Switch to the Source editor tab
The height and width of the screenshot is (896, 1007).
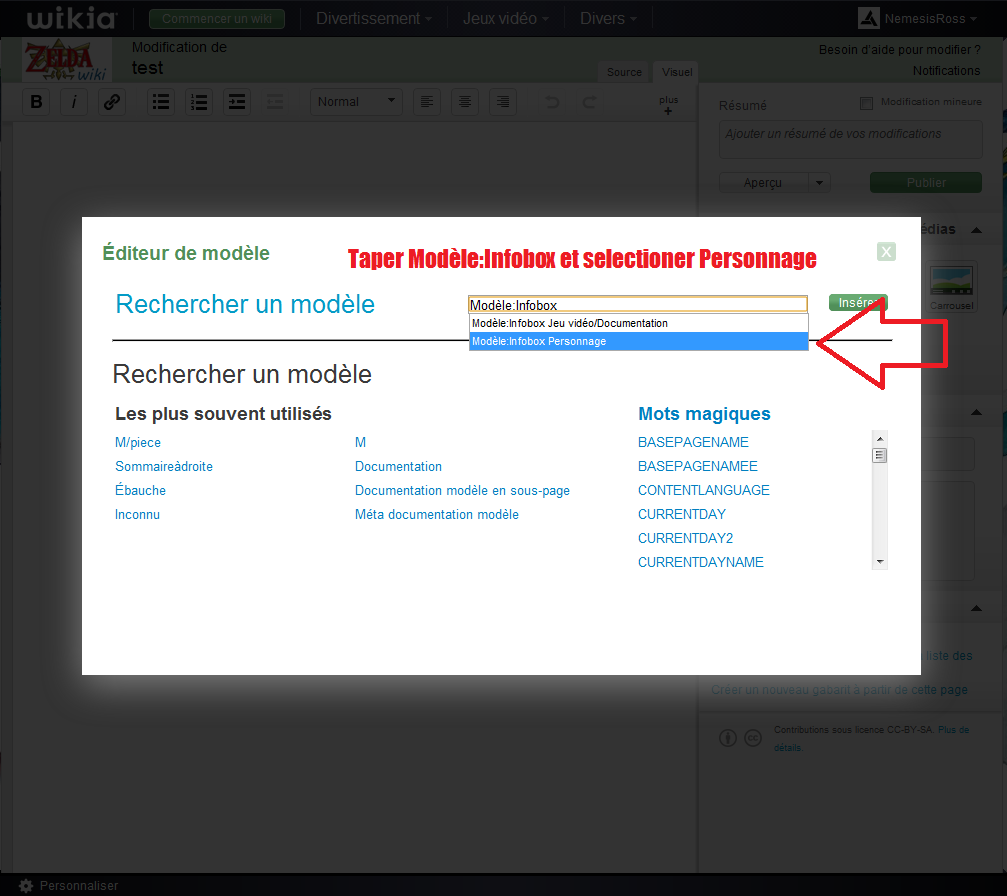(x=624, y=72)
